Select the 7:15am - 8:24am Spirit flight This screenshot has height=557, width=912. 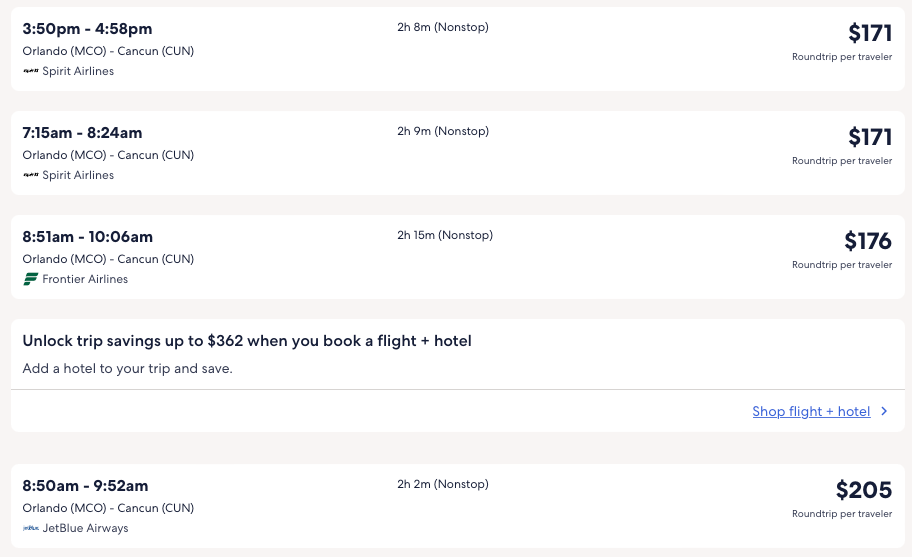(x=82, y=133)
